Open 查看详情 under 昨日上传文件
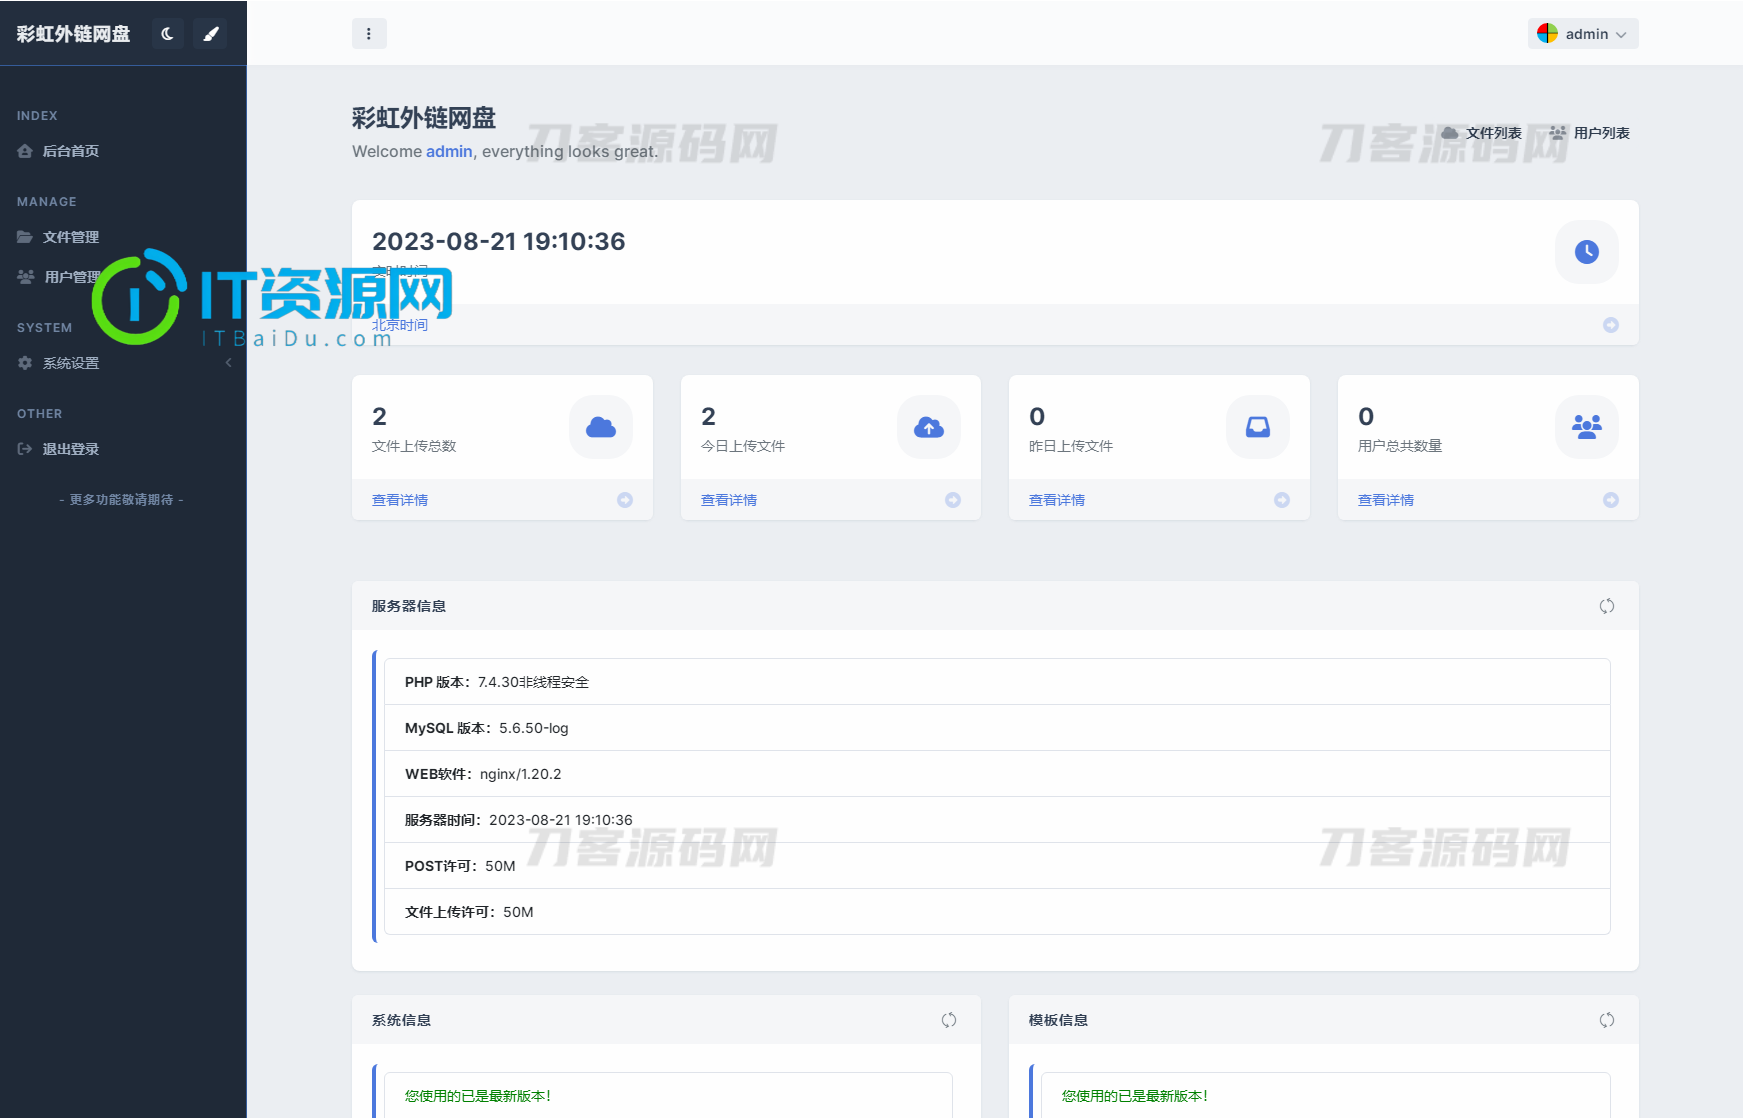 pyautogui.click(x=1057, y=500)
